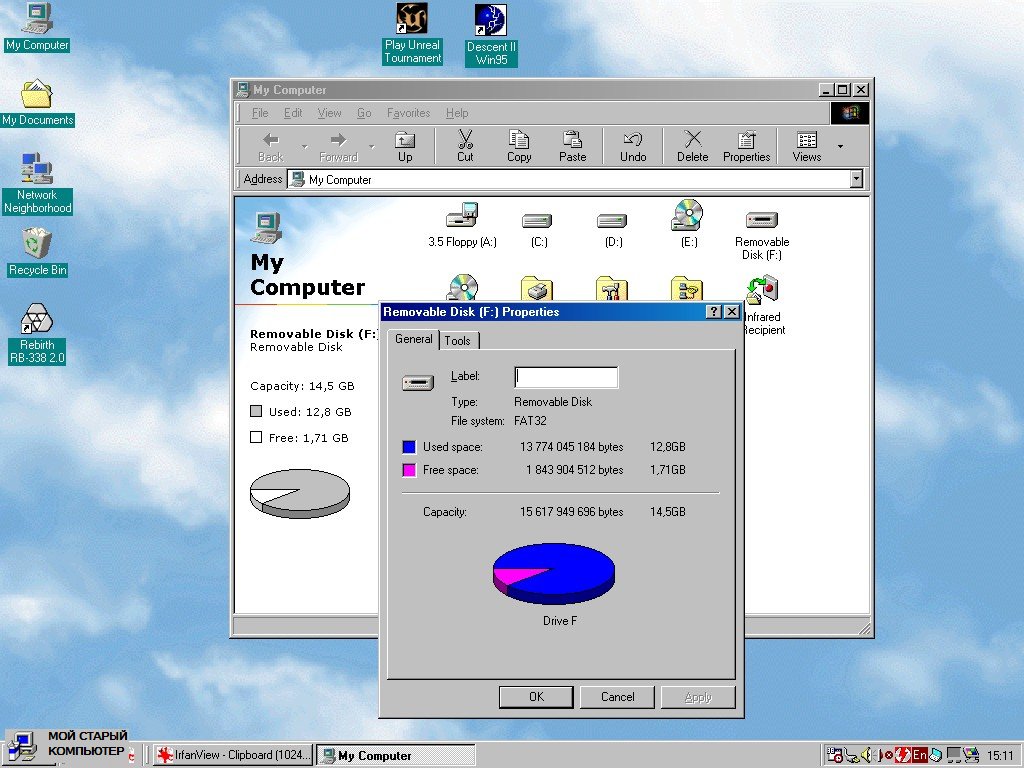This screenshot has width=1024, height=768.
Task: Click the Cut toolbar icon
Action: [x=465, y=146]
